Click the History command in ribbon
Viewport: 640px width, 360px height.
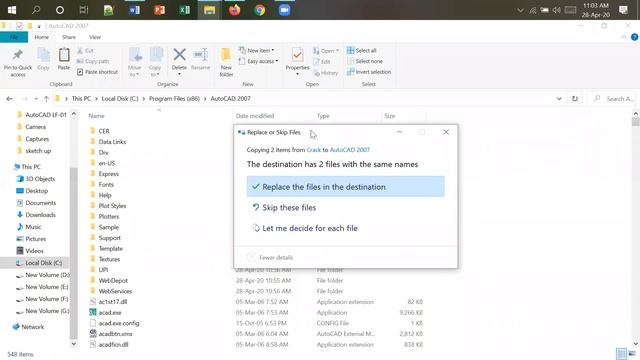[x=325, y=73]
